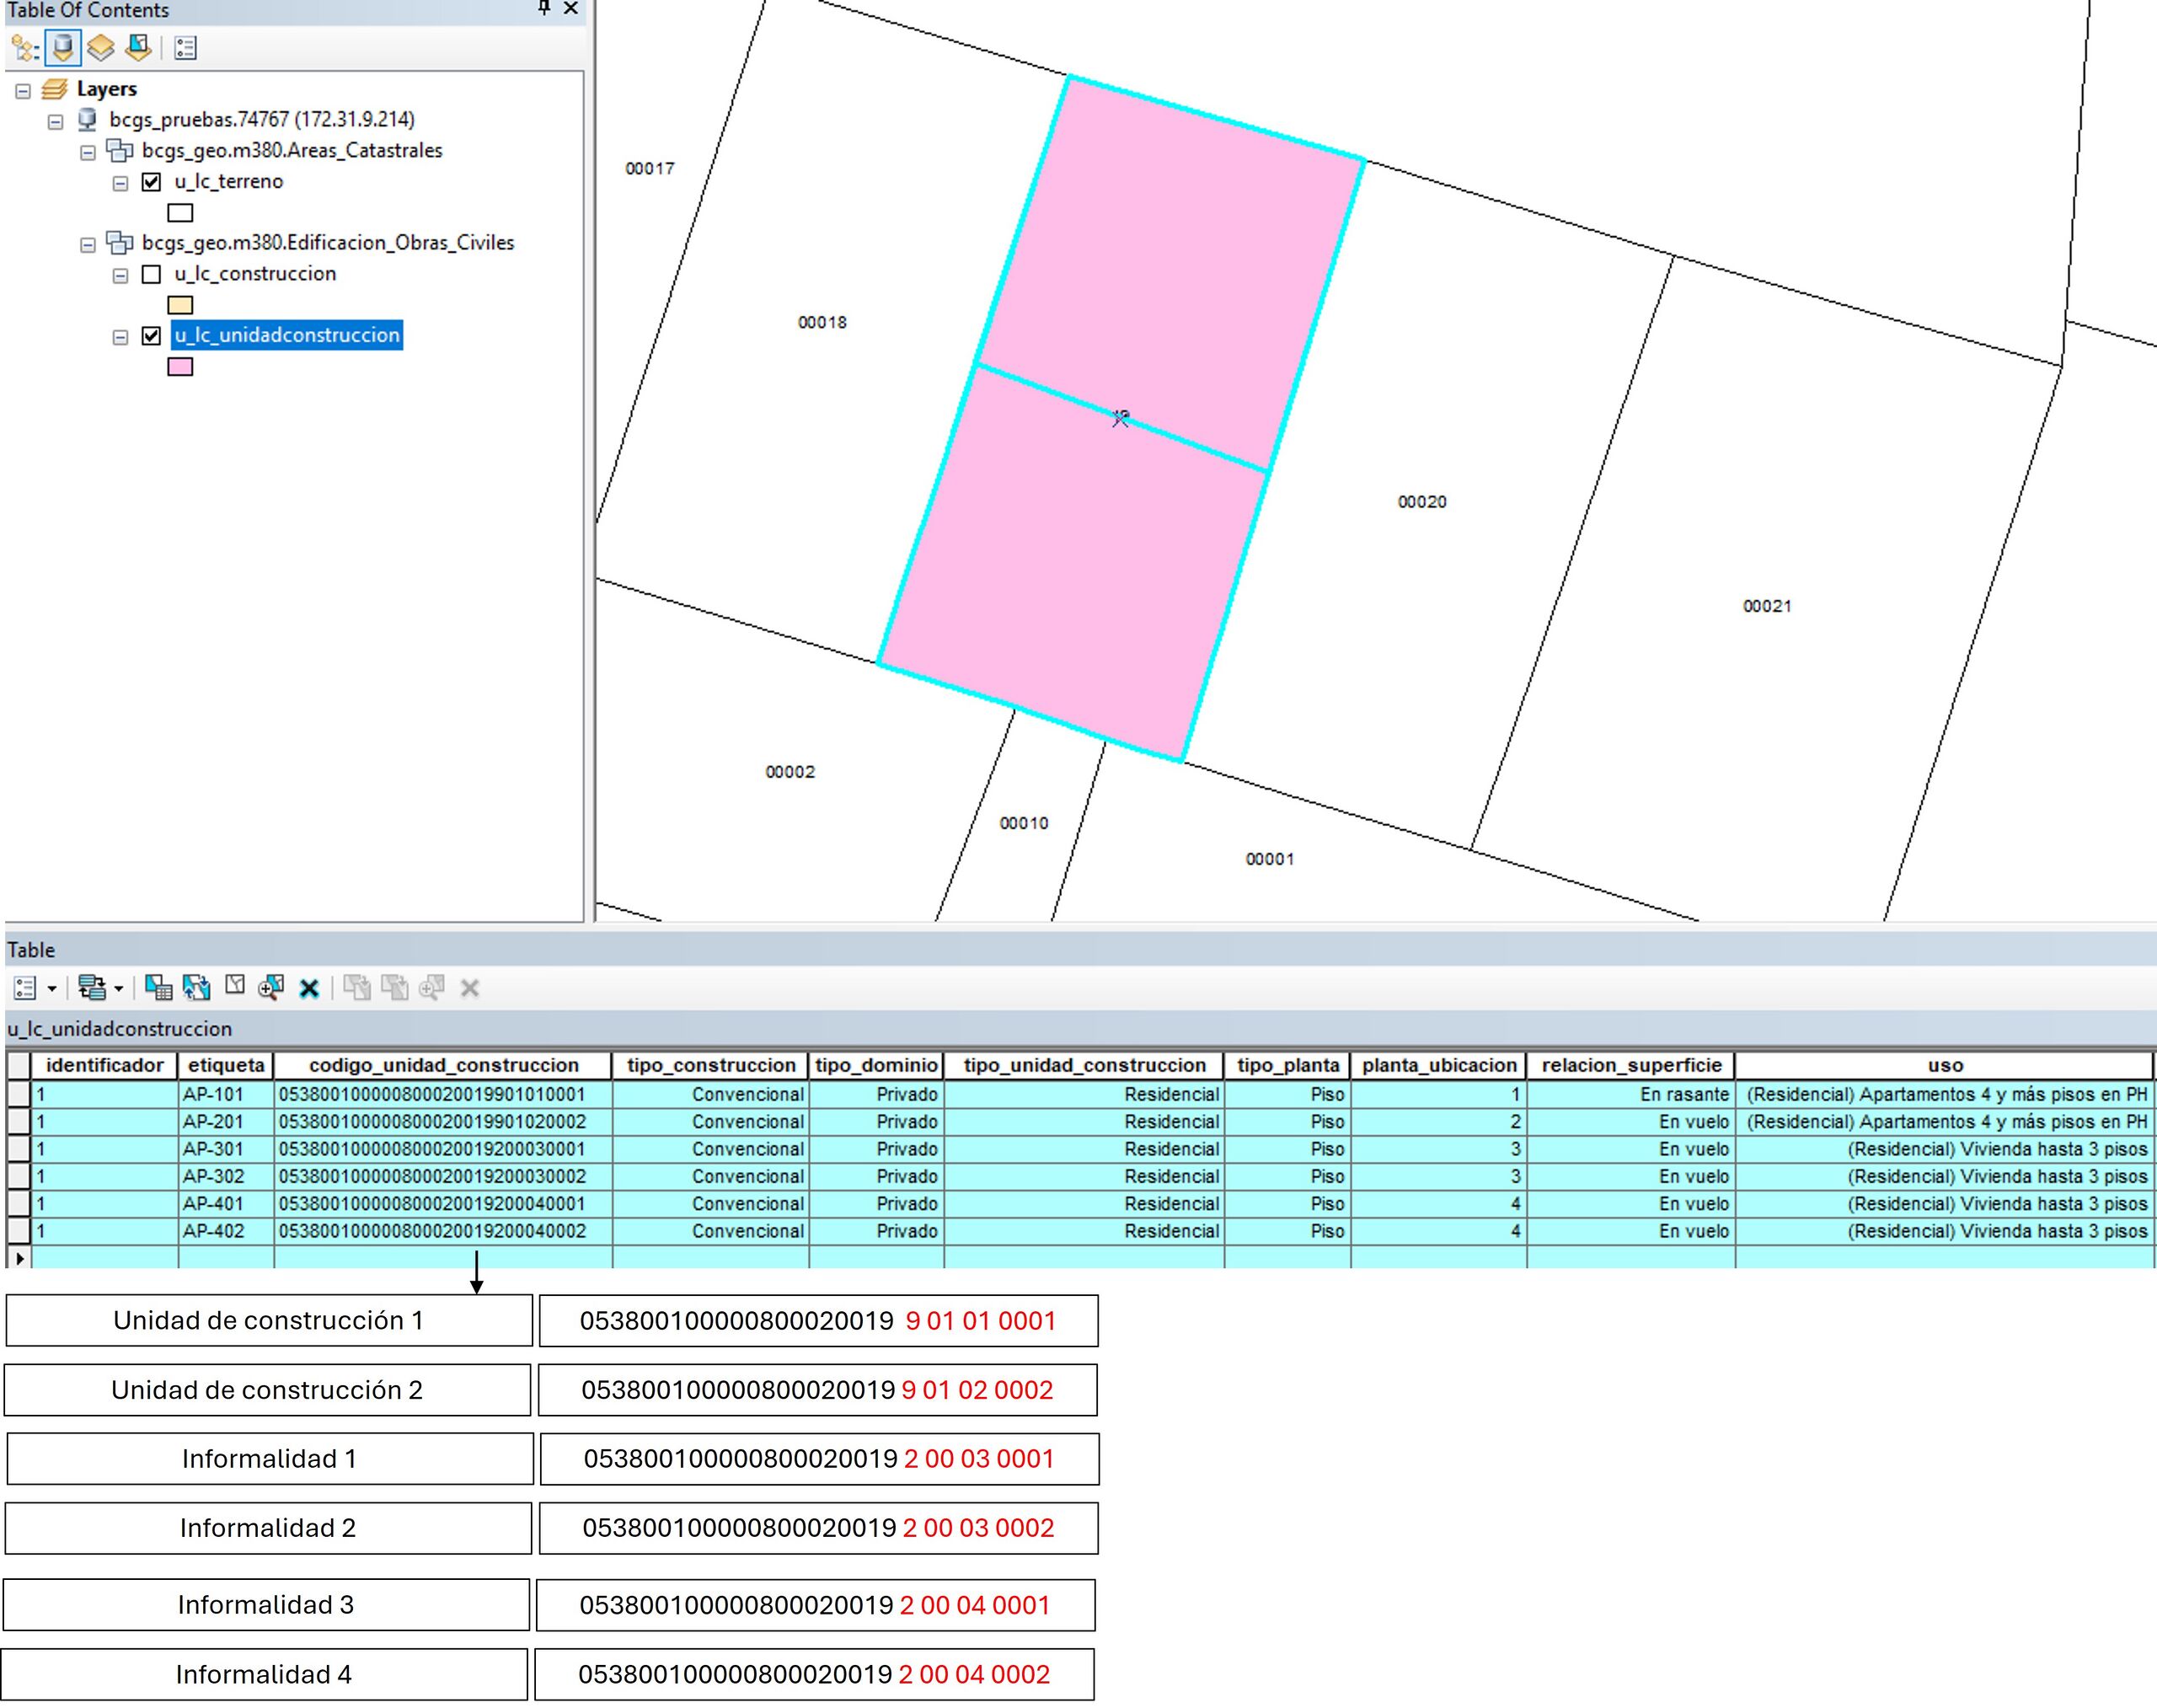
Task: Click the greyed-out X icon in table toolbar
Action: click(470, 989)
